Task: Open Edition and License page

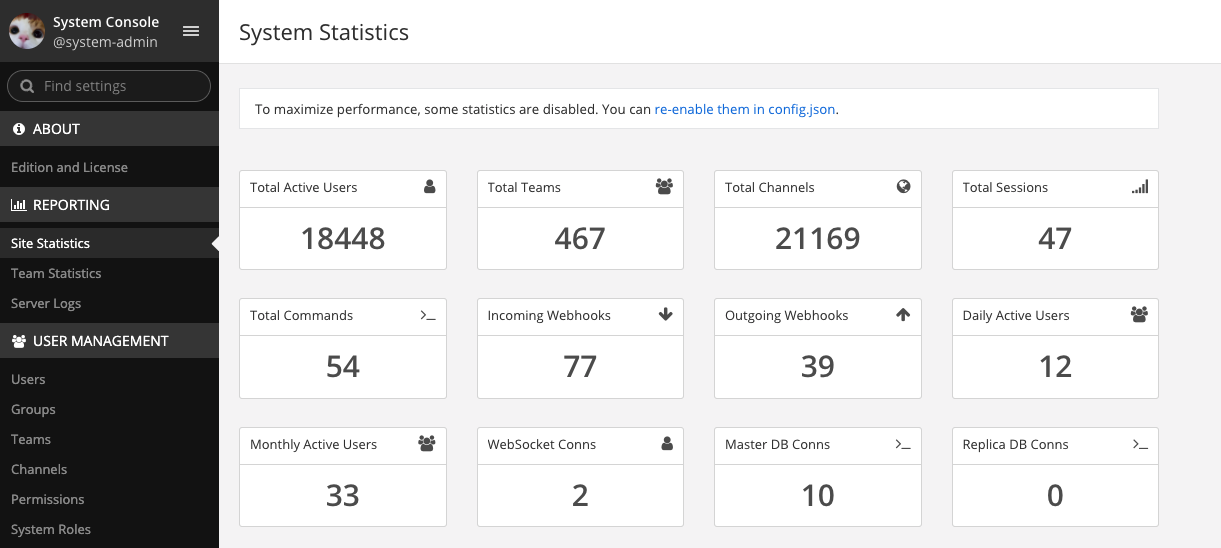Action: (x=69, y=167)
